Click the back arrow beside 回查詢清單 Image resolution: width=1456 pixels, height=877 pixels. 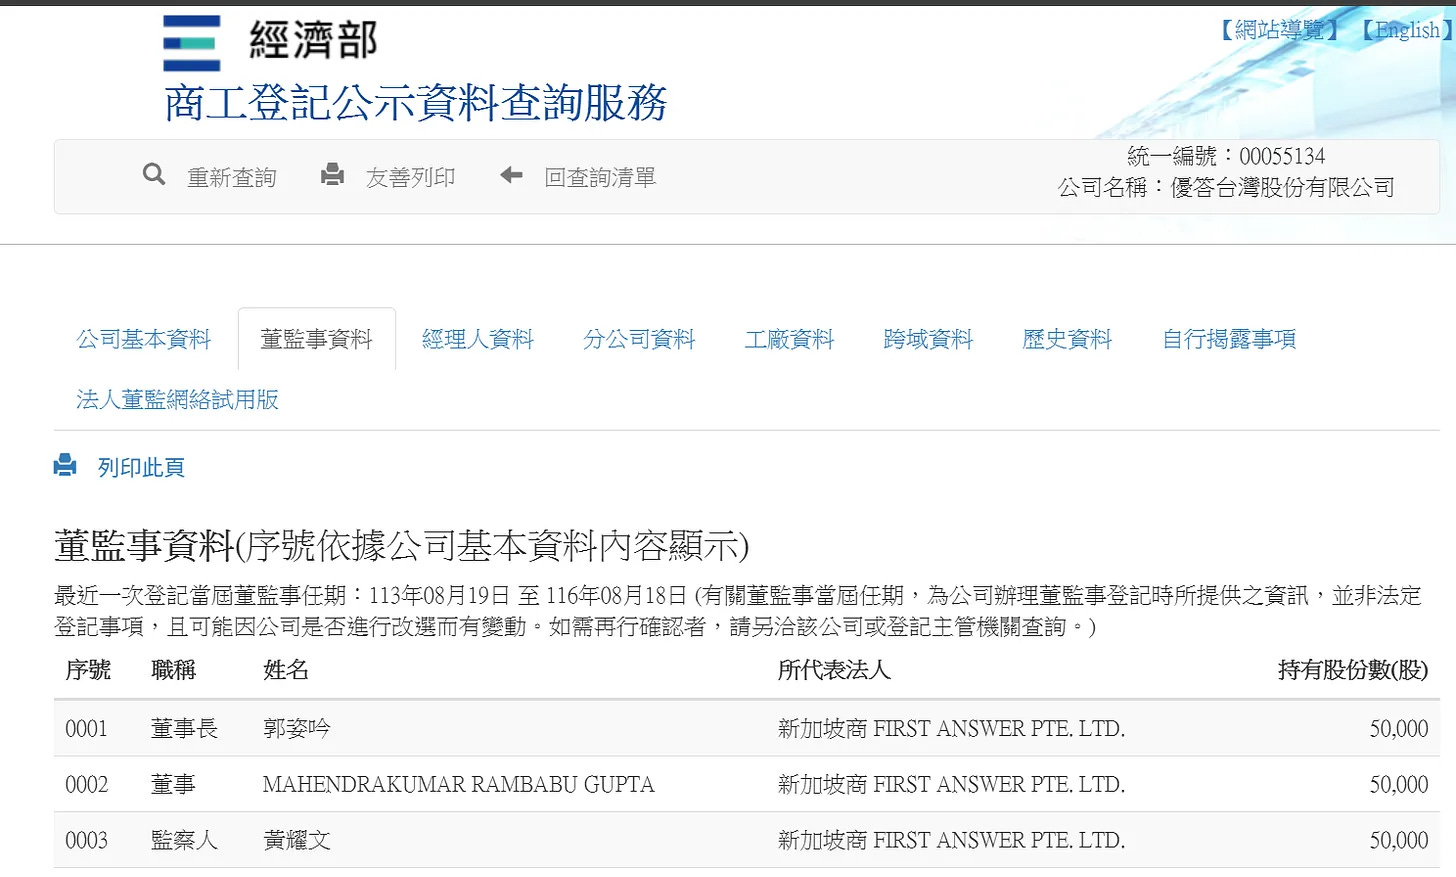pyautogui.click(x=510, y=174)
